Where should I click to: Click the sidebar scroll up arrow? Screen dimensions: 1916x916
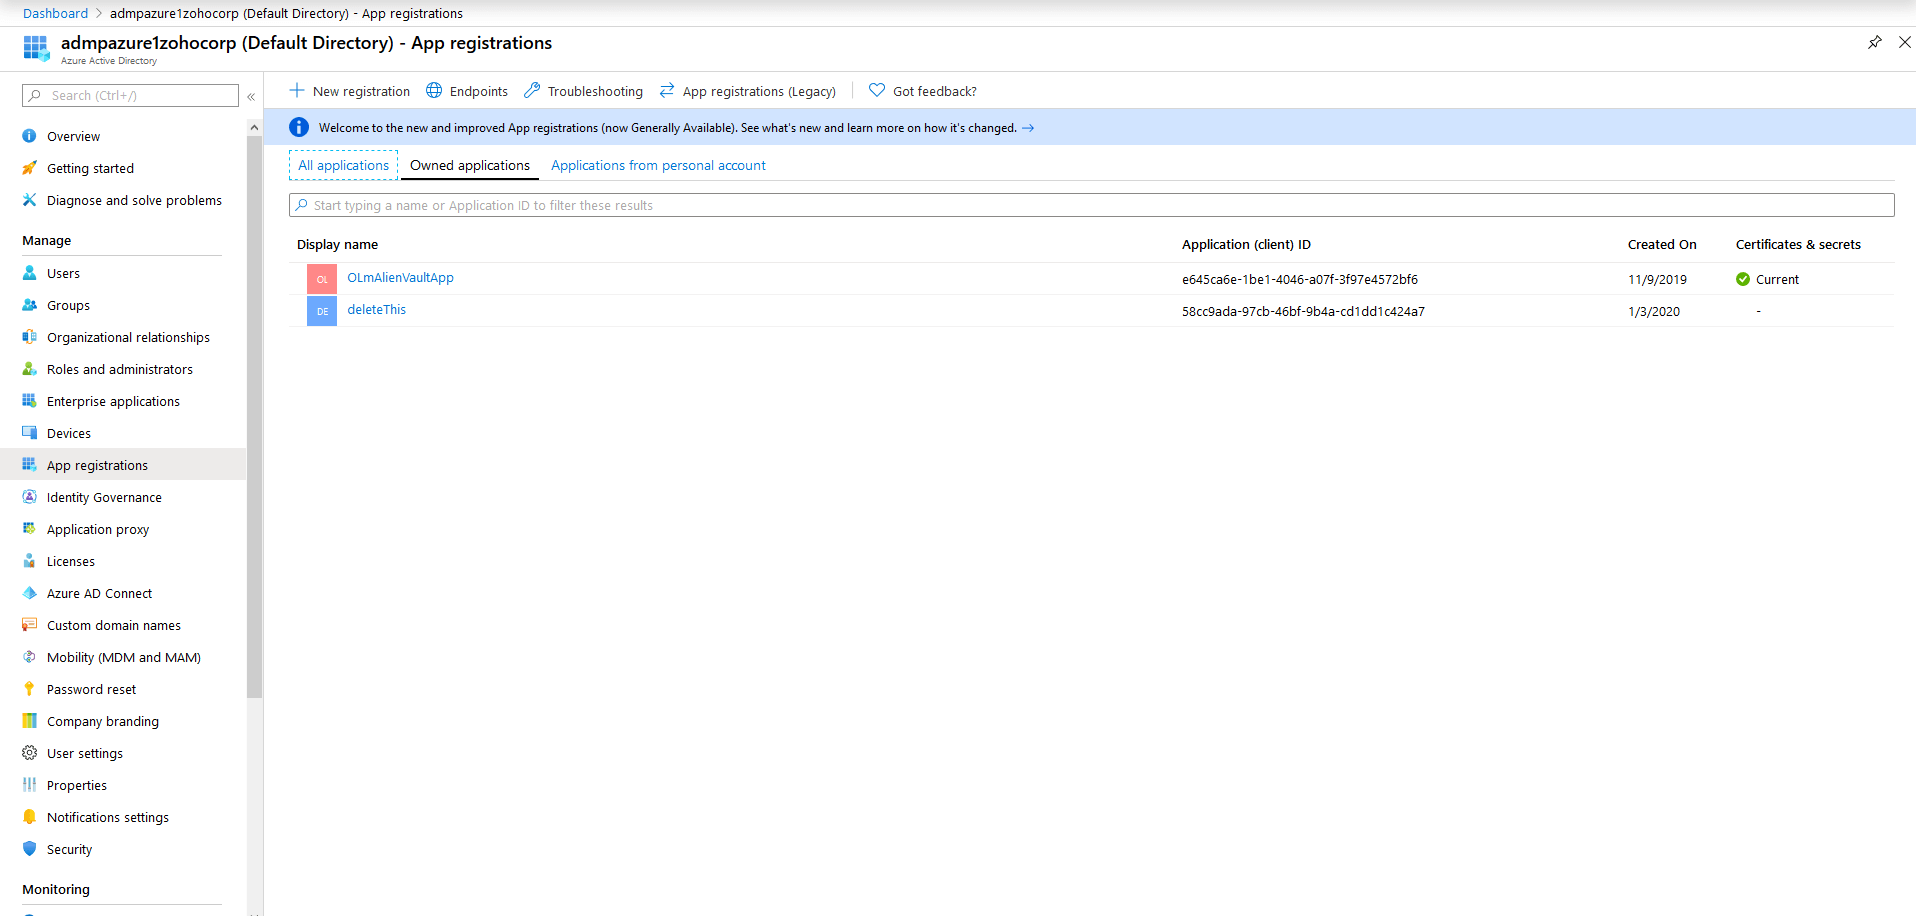(254, 128)
